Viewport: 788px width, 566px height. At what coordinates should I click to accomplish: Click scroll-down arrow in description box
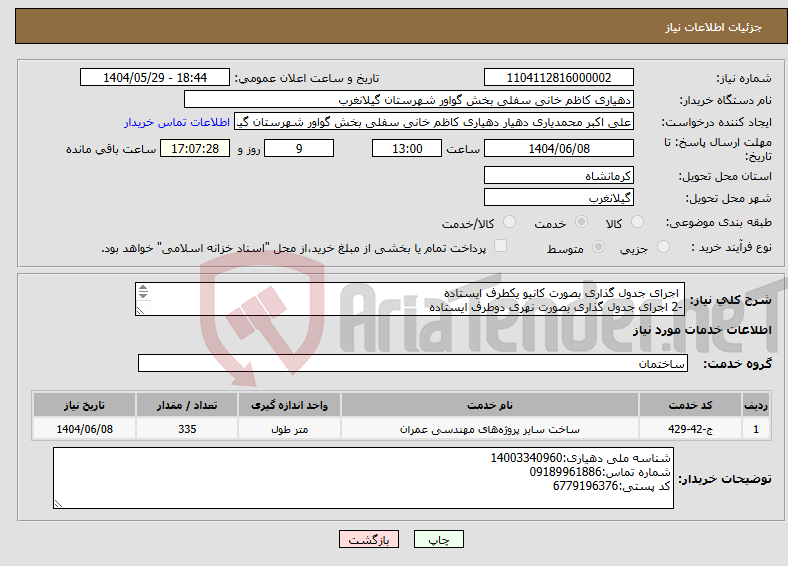(x=143, y=295)
